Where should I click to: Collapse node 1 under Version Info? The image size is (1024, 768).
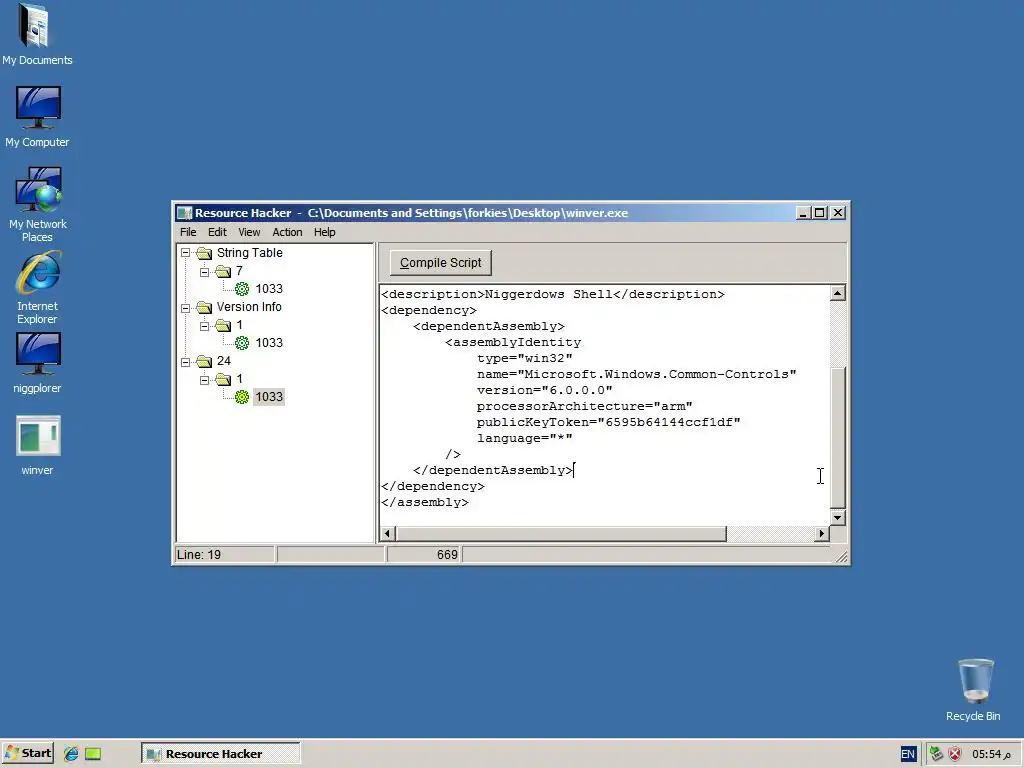coord(204,325)
